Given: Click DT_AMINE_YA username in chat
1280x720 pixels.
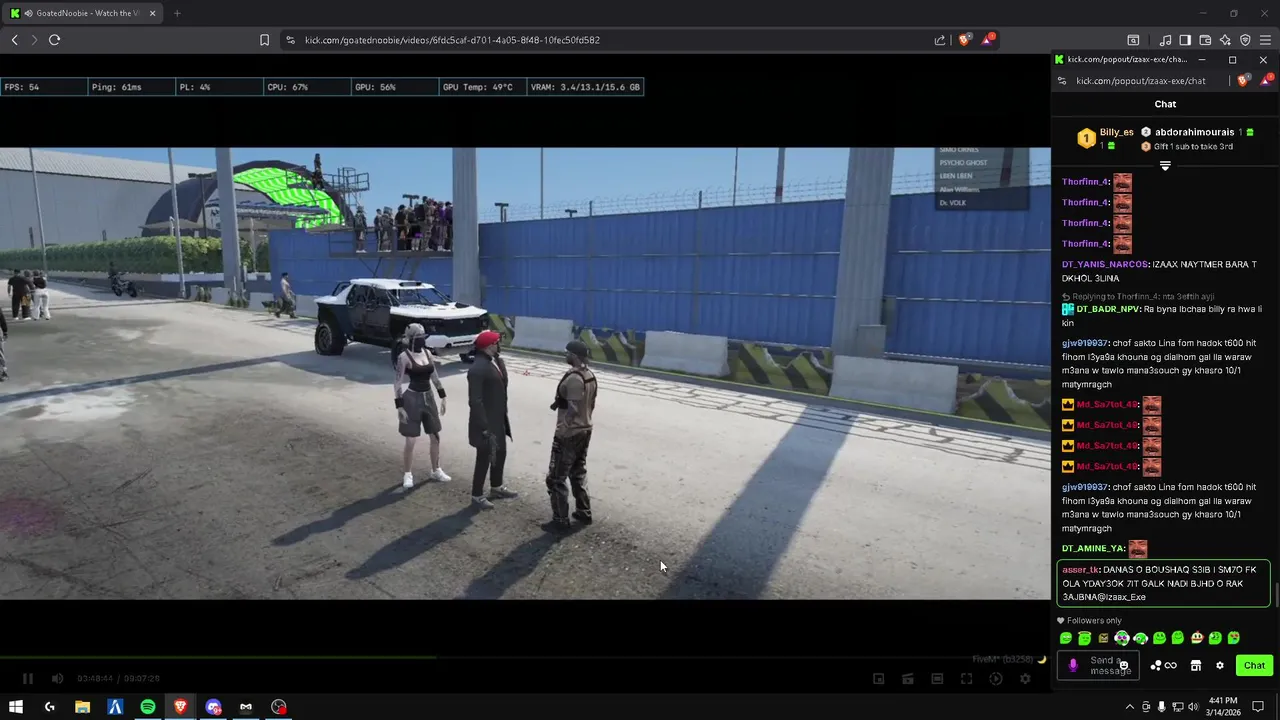Looking at the screenshot, I should (x=1093, y=548).
